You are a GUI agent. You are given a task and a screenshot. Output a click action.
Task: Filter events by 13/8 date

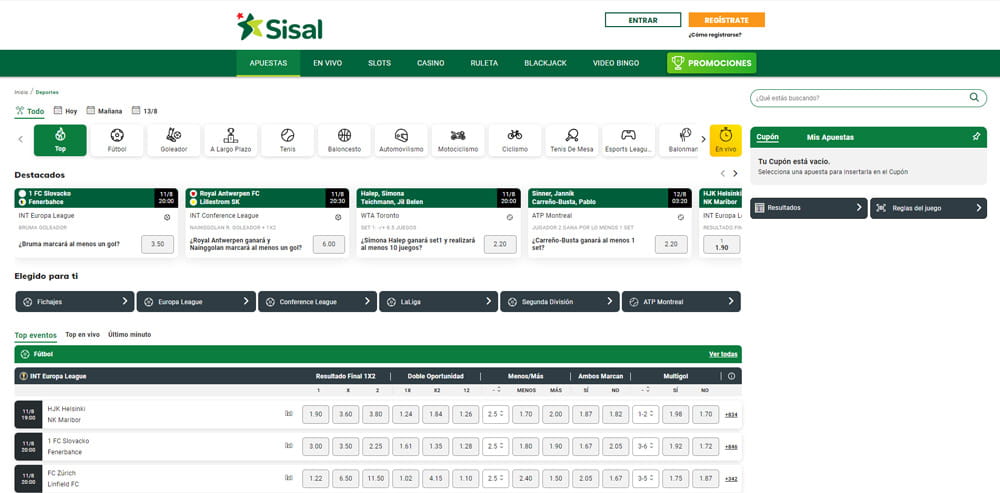[145, 111]
